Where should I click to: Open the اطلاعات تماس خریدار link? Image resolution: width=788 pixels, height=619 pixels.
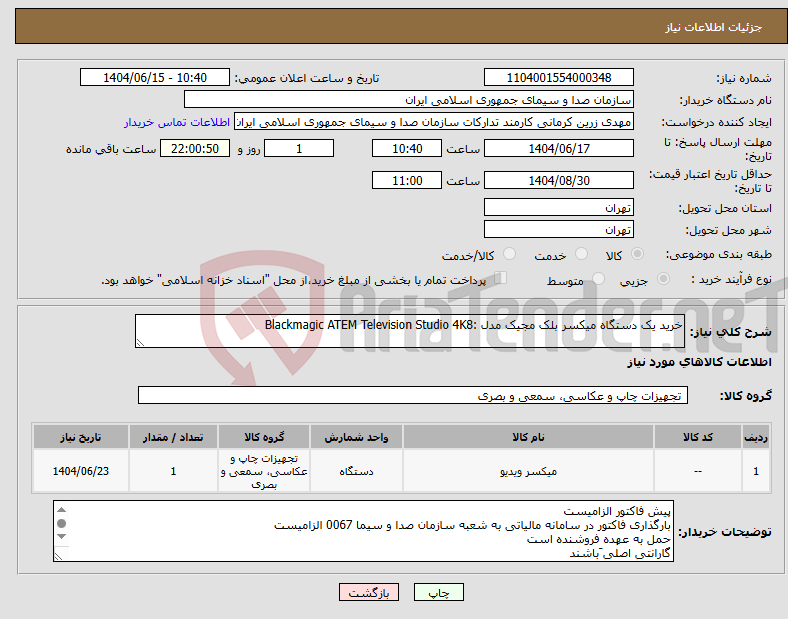click(177, 122)
